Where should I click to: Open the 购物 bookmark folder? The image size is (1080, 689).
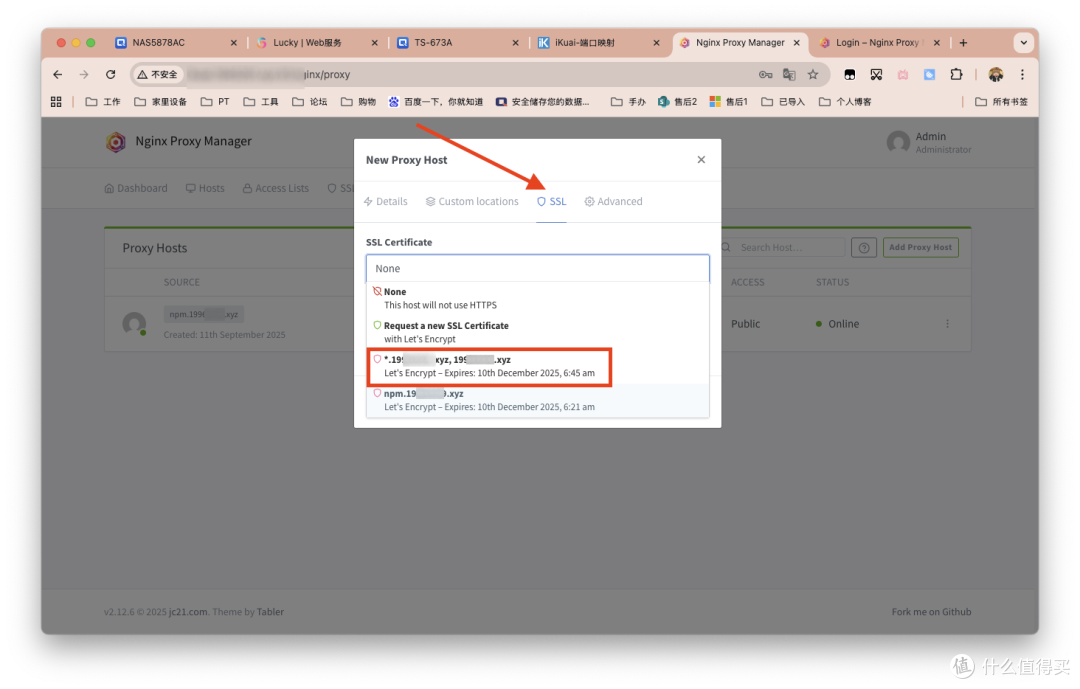click(x=358, y=101)
